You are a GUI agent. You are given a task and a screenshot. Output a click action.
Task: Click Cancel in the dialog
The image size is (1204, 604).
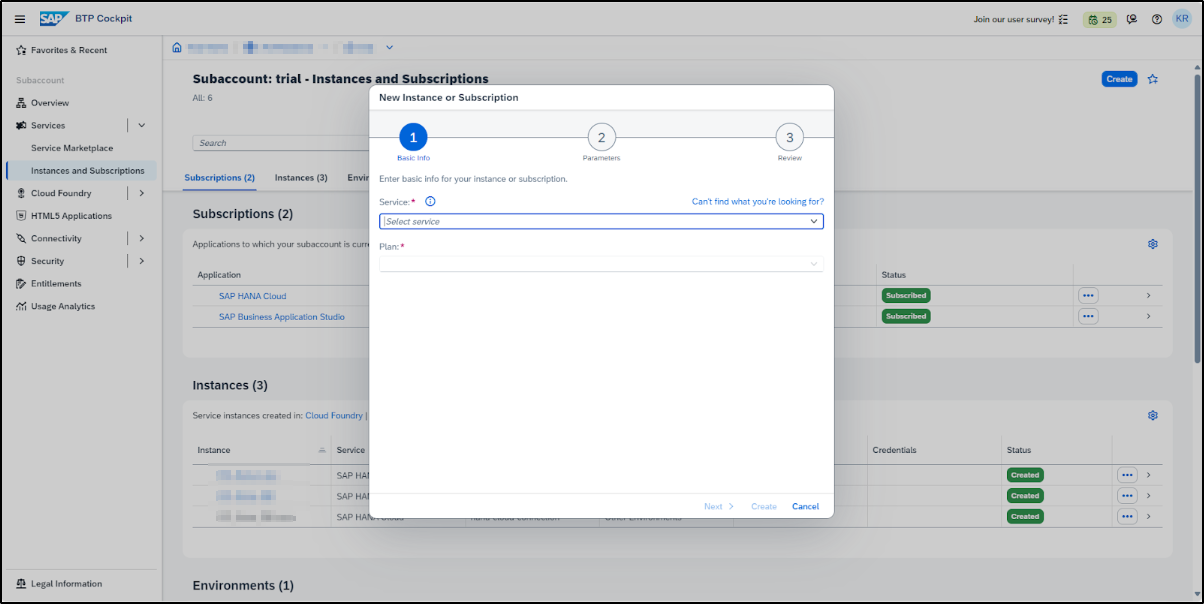(805, 507)
